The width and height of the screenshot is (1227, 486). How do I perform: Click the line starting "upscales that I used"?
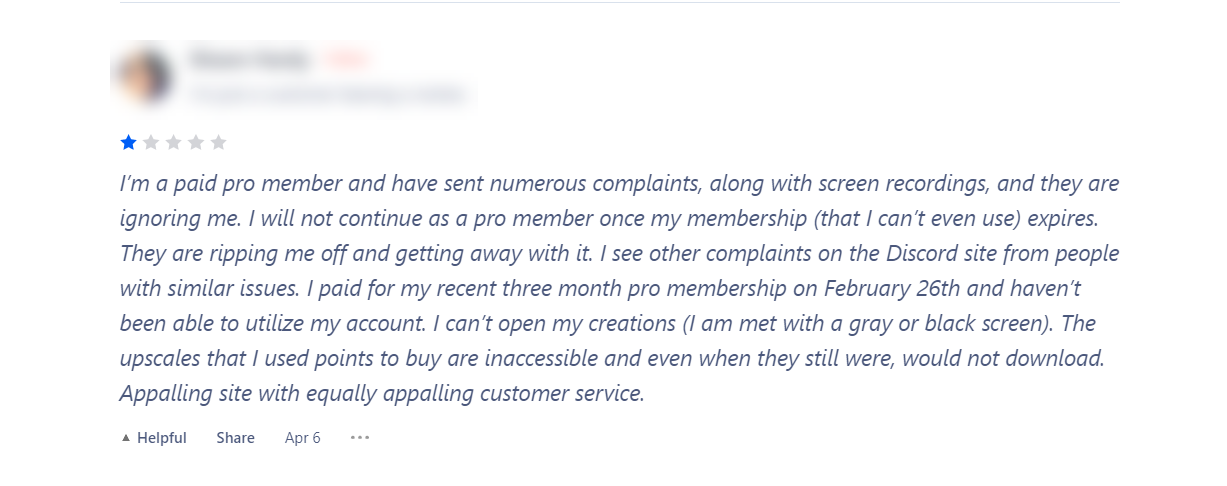(612, 359)
